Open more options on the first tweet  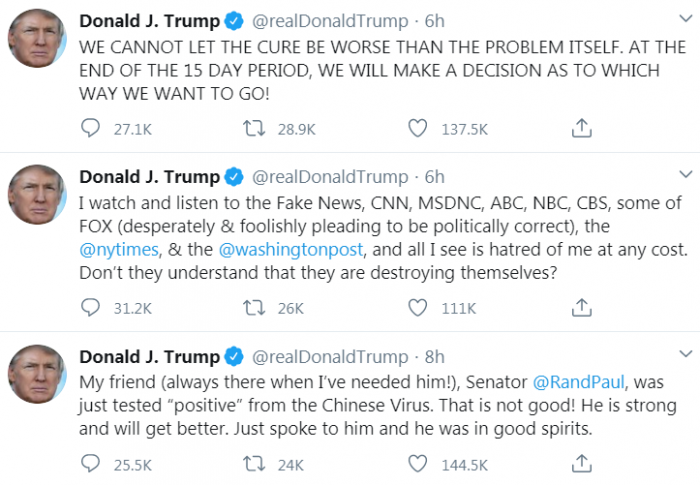(684, 19)
